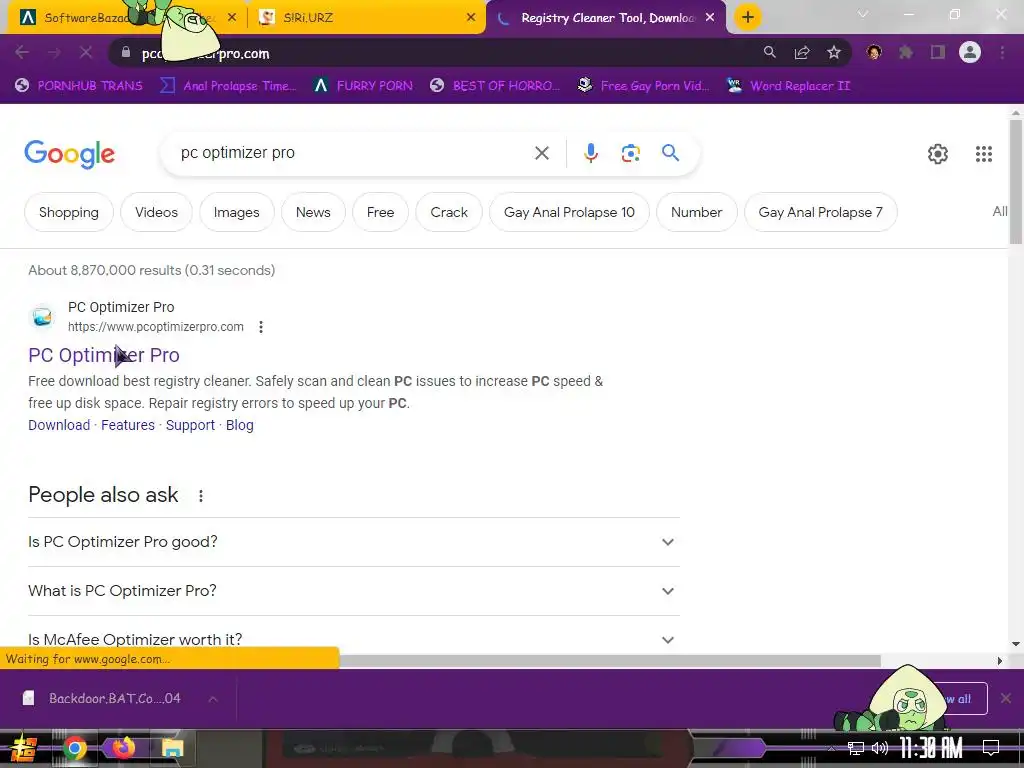
Task: Start a voice search with microphone
Action: (x=590, y=153)
